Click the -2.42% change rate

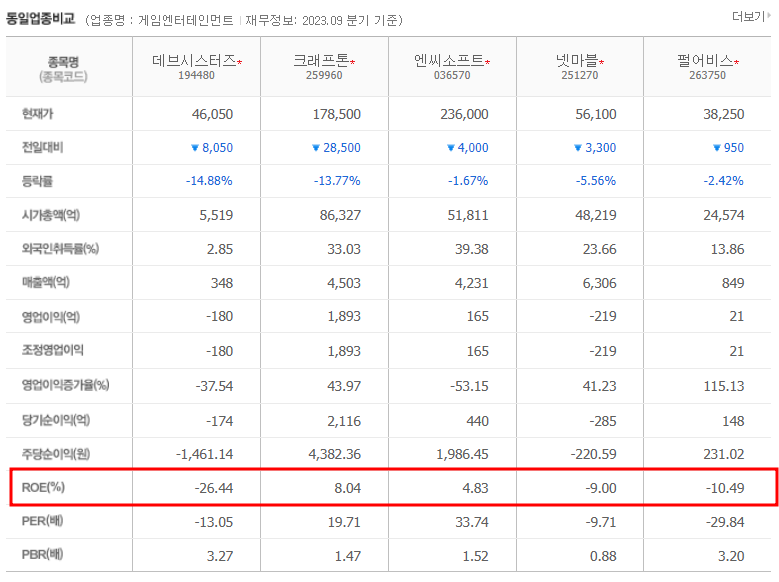(723, 181)
